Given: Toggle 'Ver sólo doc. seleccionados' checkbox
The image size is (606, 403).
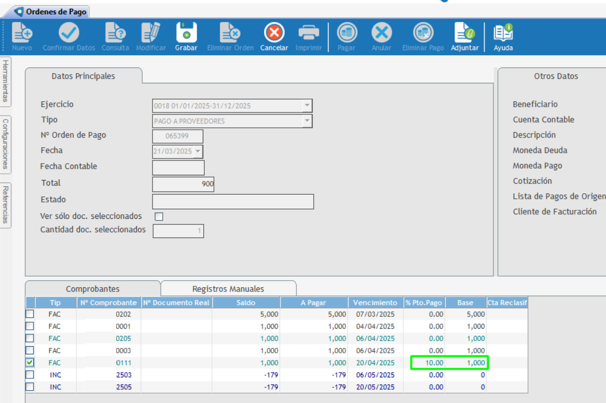Looking at the screenshot, I should (x=159, y=216).
